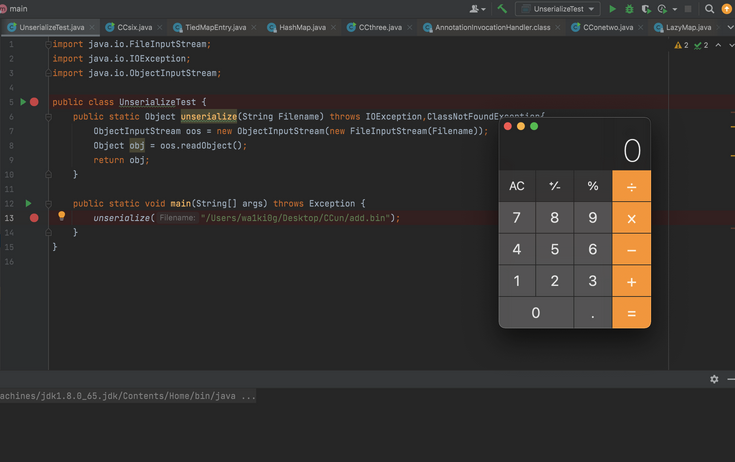Screen dimensions: 735x462
Task: Remove the breakpoint on line 13
Action: coord(34,218)
